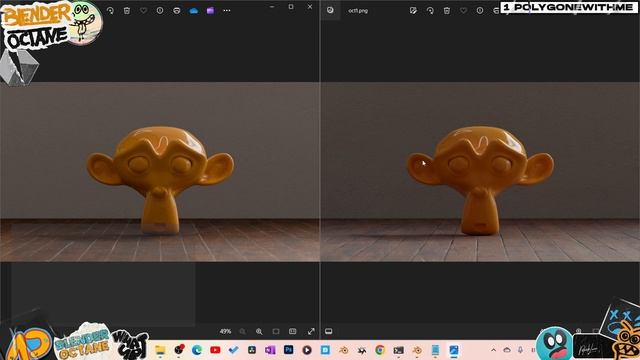The image size is (640, 360).
Task: Open Edit image in the right Photos window
Action: (x=413, y=11)
